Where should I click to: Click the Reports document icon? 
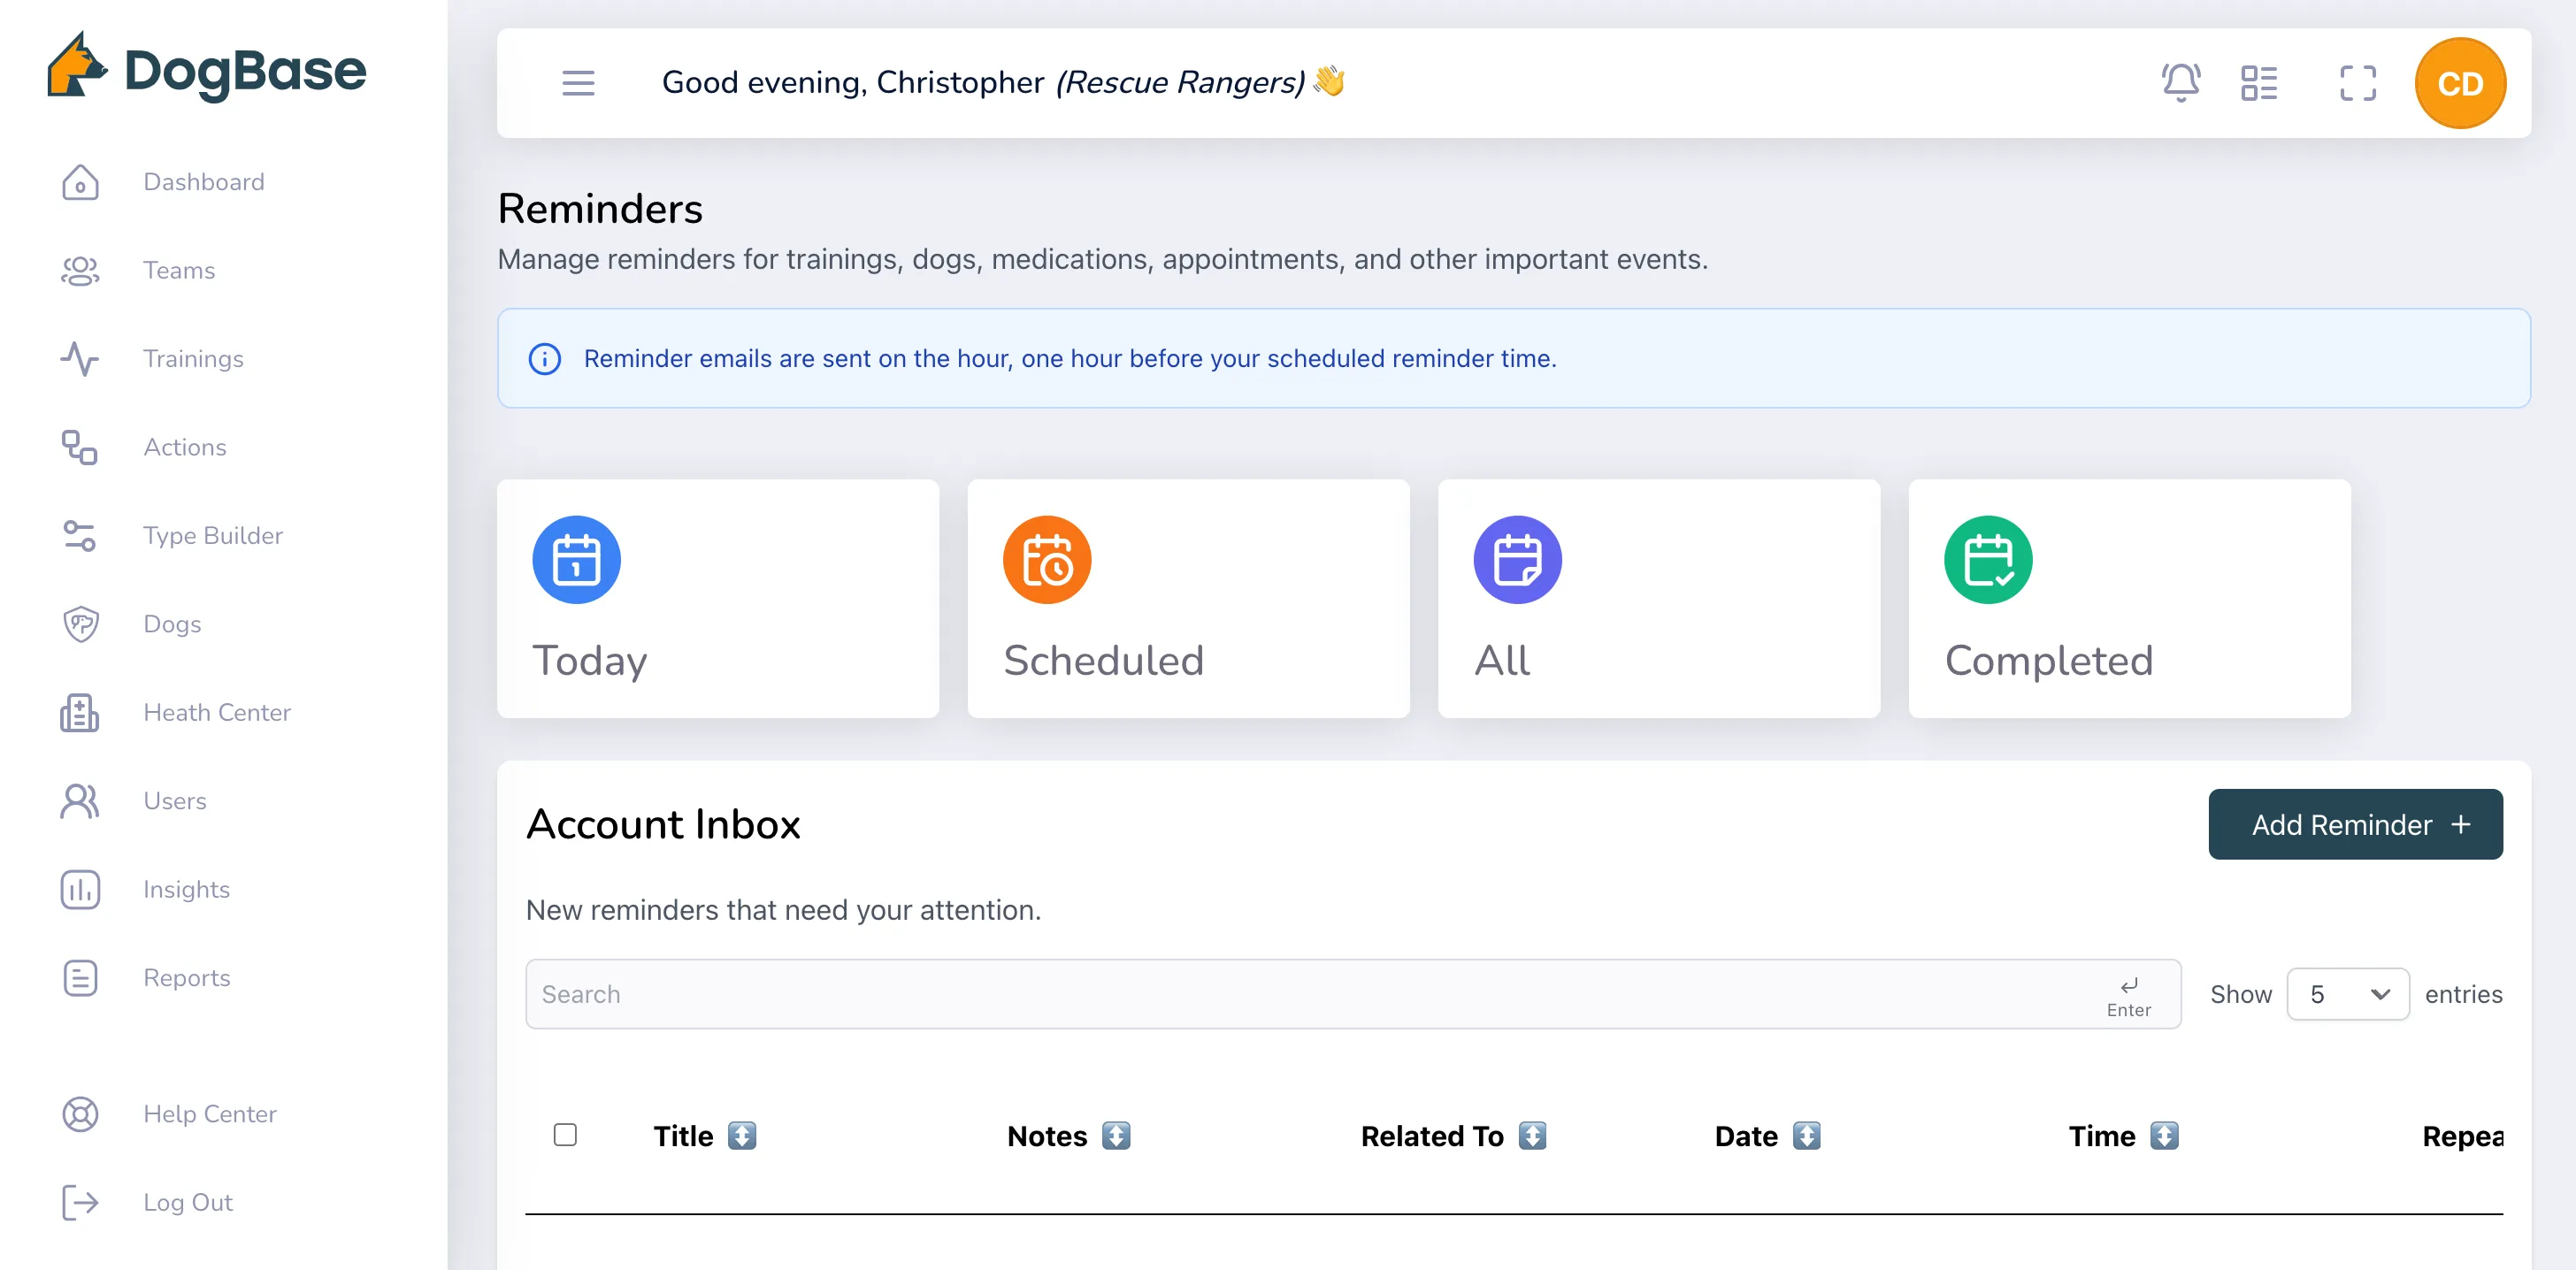(80, 977)
